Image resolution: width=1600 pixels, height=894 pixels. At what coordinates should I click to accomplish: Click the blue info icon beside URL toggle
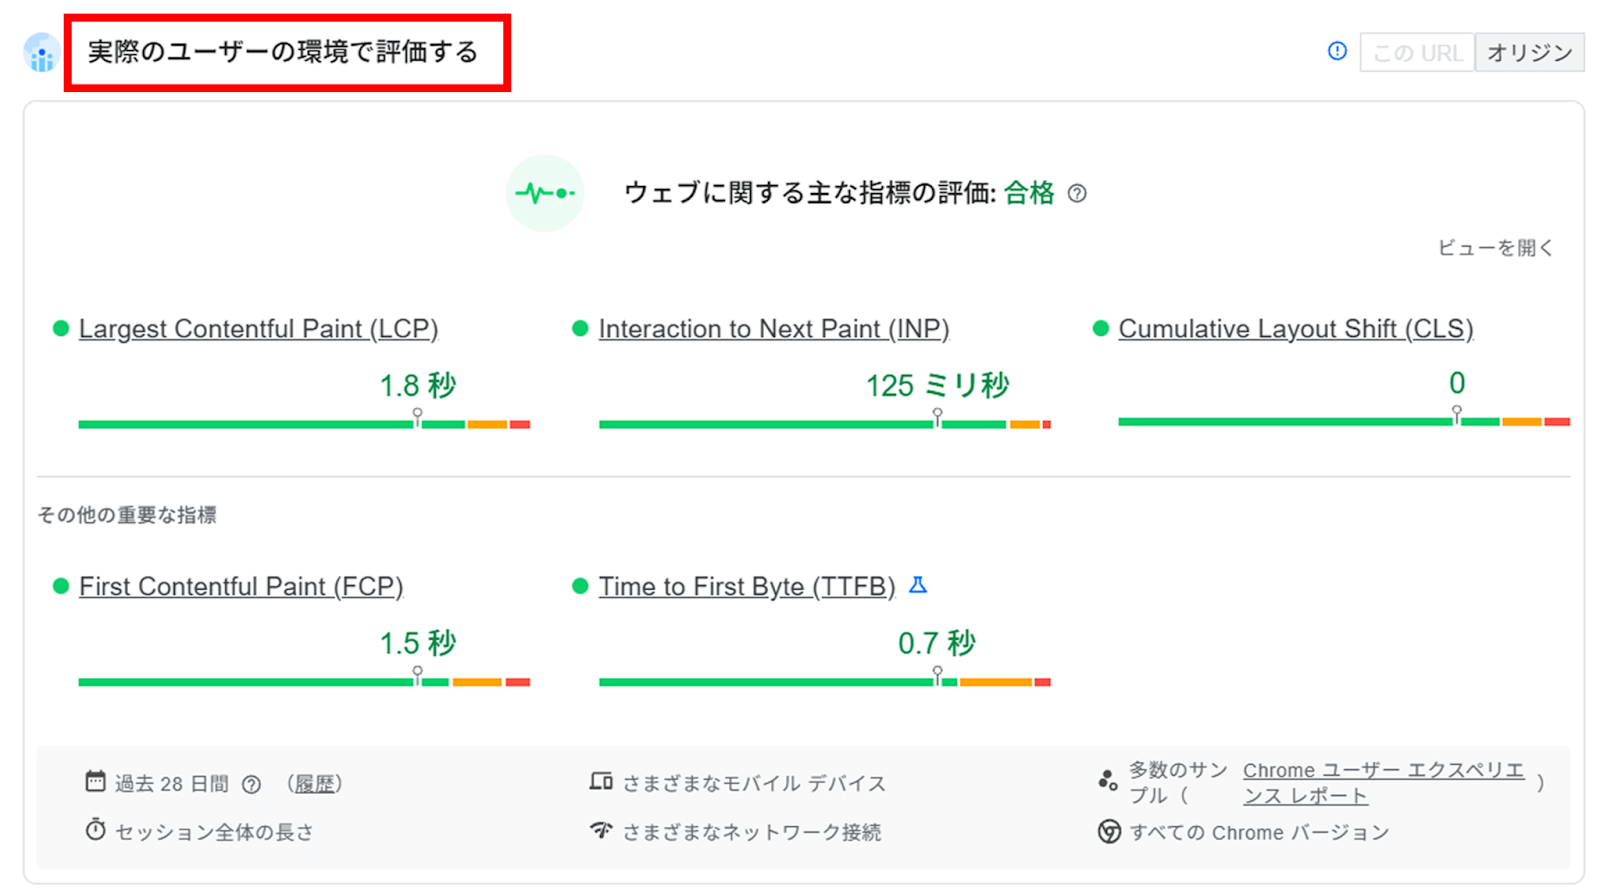tap(1337, 51)
